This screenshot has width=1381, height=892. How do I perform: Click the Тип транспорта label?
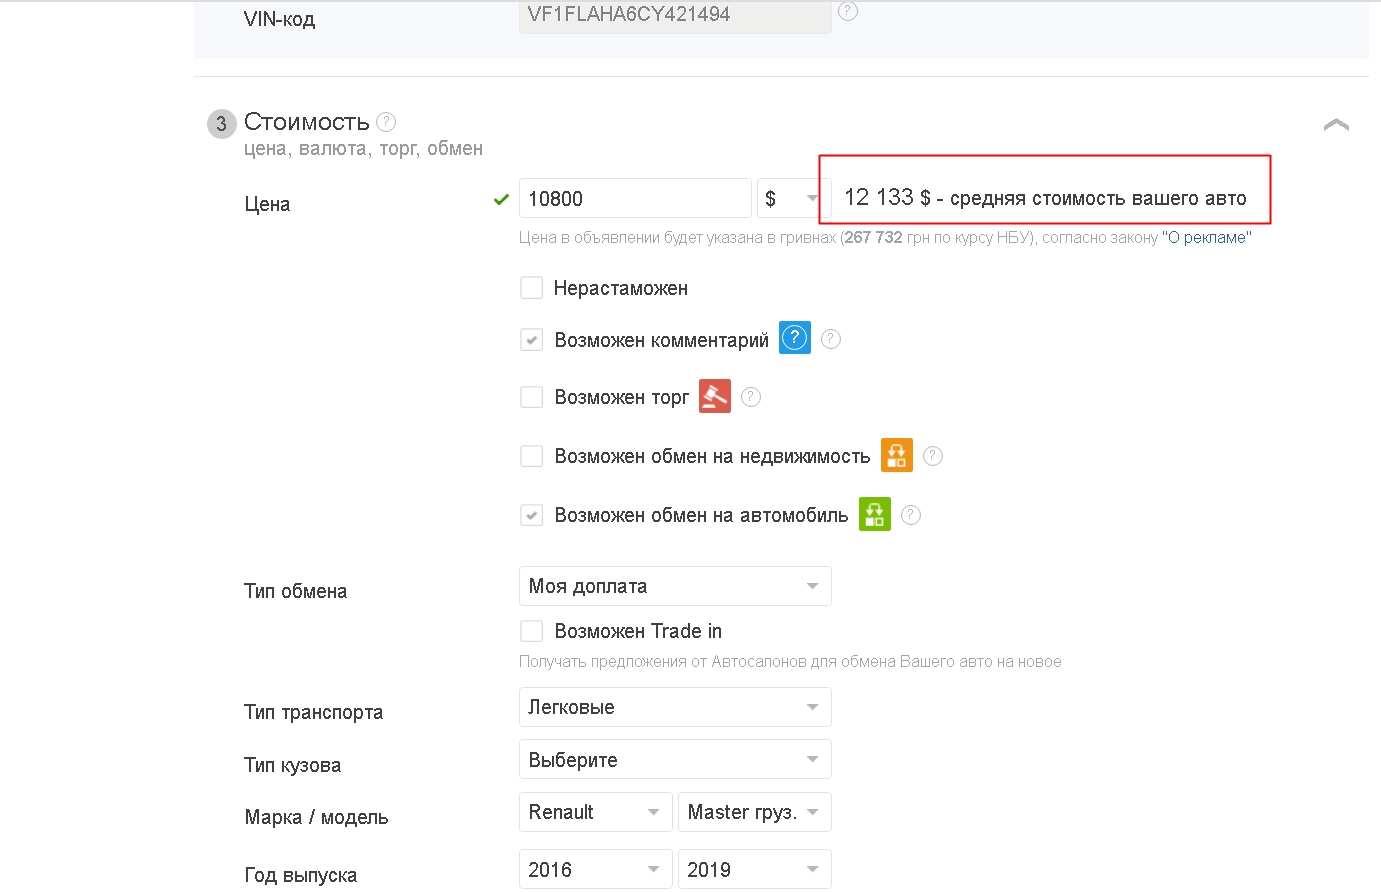click(x=313, y=712)
